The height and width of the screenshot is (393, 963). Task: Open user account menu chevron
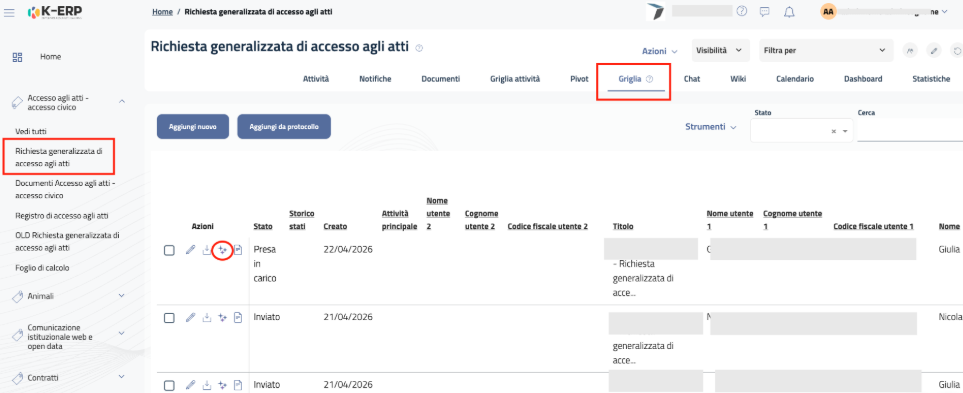tap(944, 11)
